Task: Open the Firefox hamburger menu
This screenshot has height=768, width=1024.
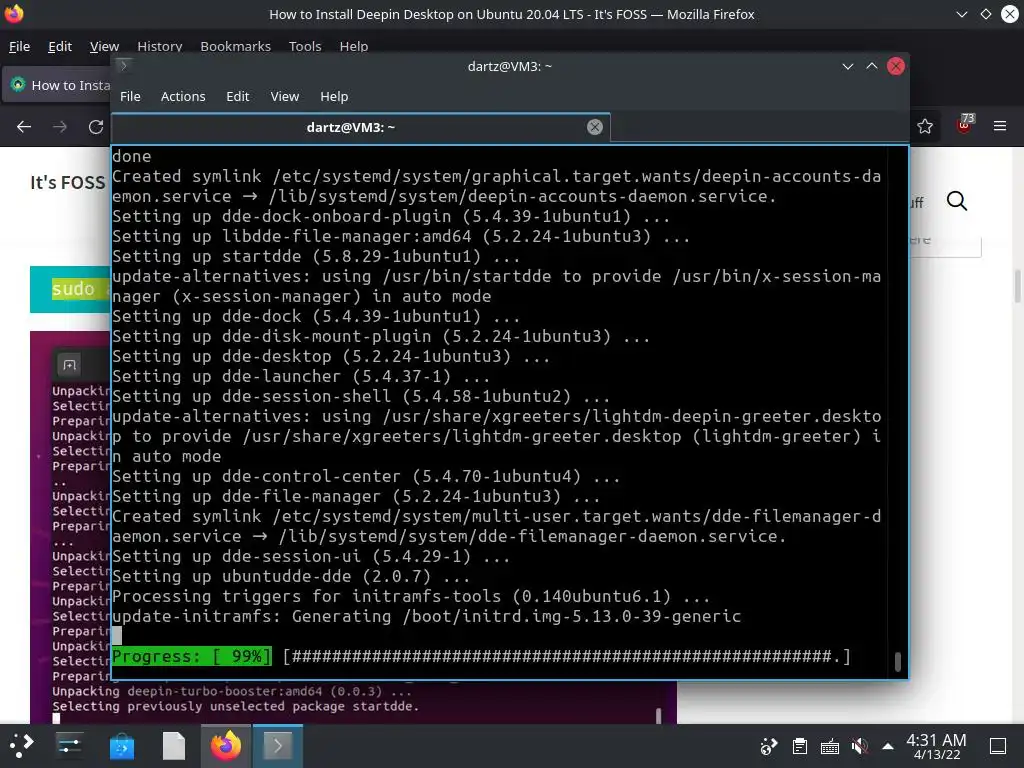Action: pos(1000,125)
